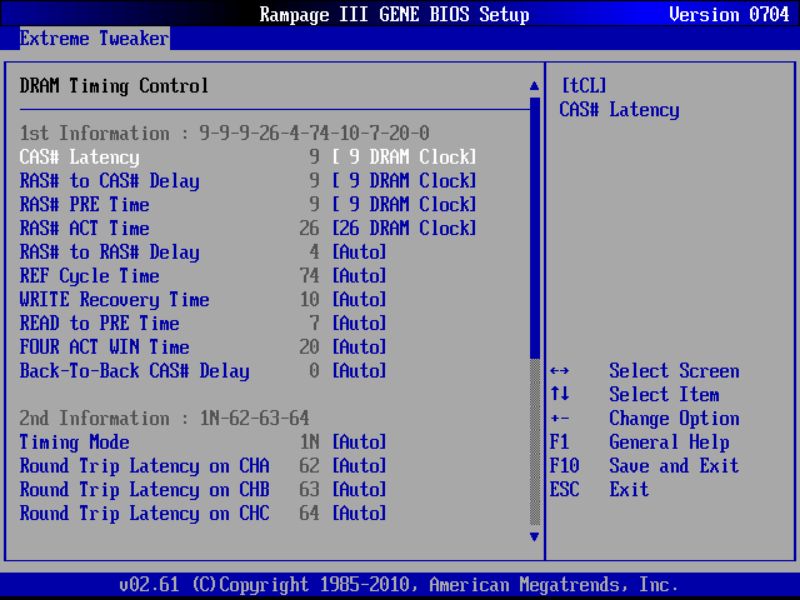Click the Exit legend text
The width and height of the screenshot is (800, 600).
pyautogui.click(x=629, y=490)
